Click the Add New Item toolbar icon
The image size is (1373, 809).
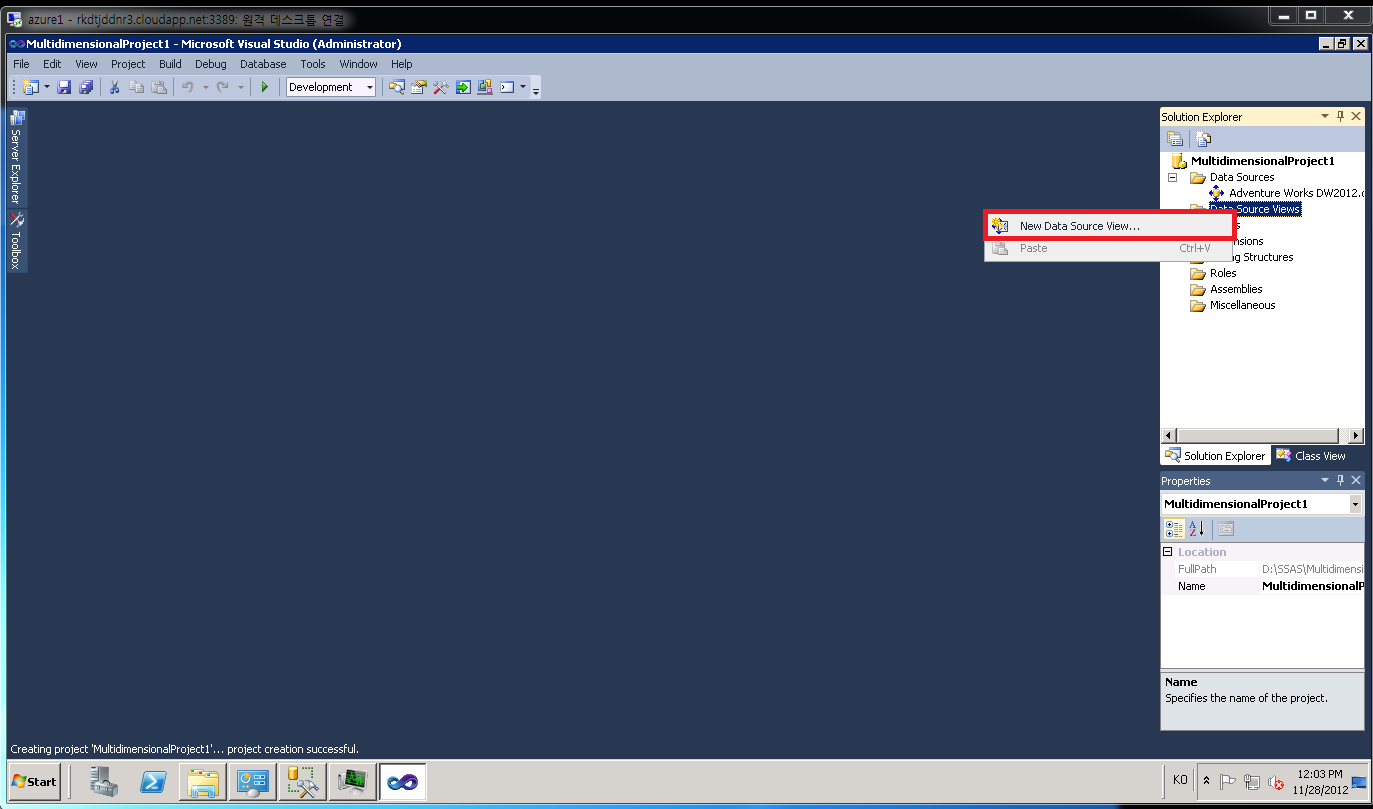pos(29,87)
